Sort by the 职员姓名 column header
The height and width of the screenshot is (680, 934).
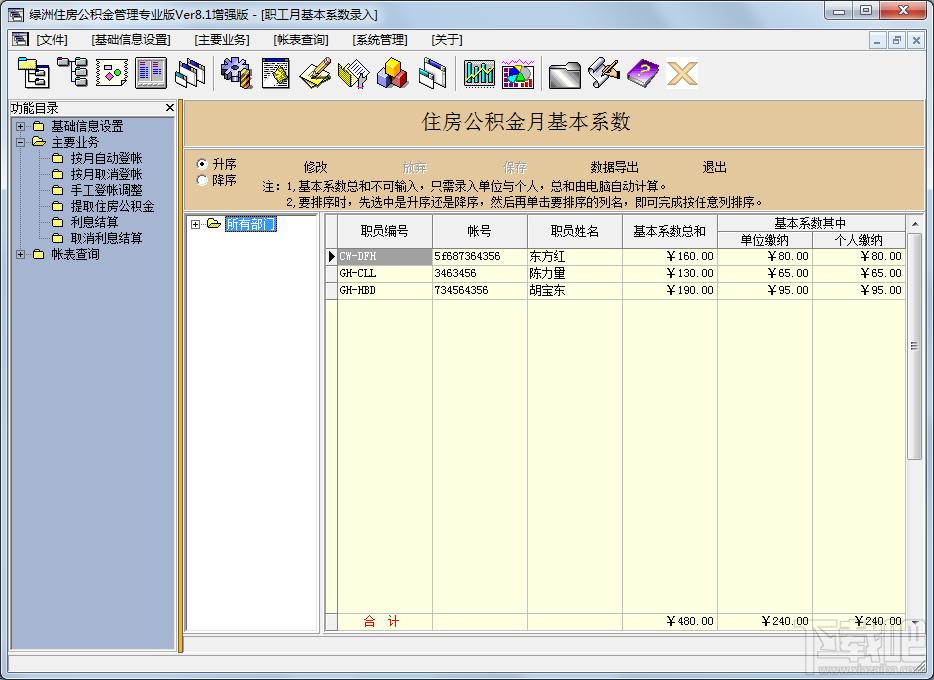point(575,231)
